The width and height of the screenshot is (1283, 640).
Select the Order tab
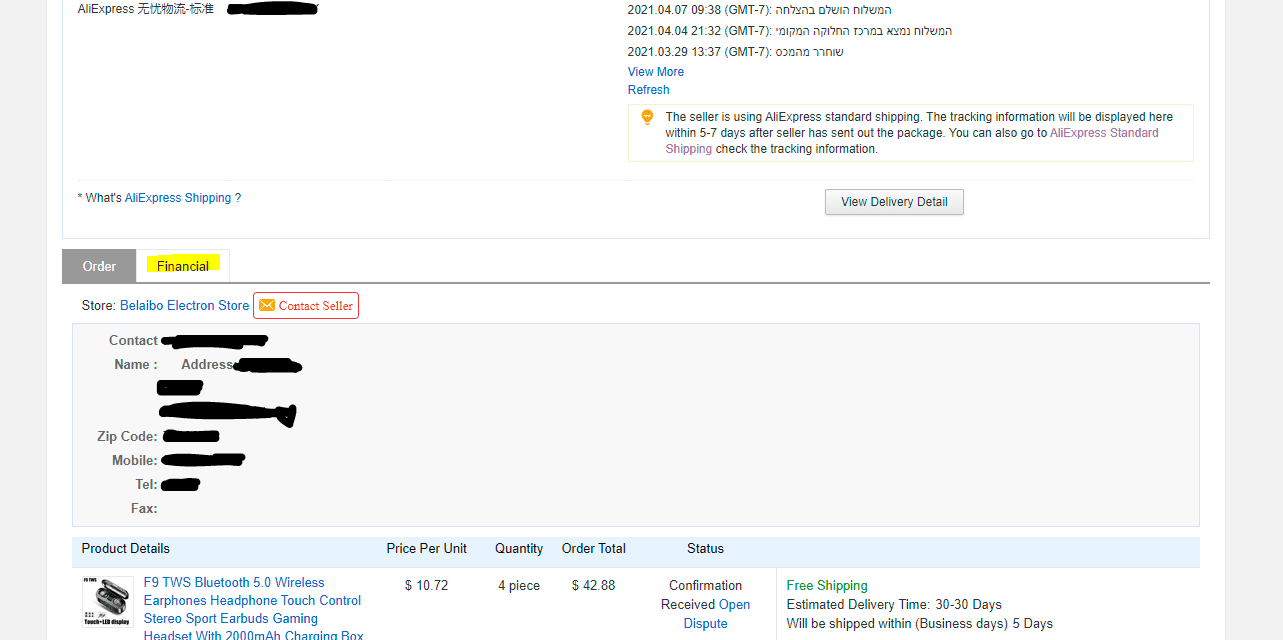pyautogui.click(x=99, y=266)
